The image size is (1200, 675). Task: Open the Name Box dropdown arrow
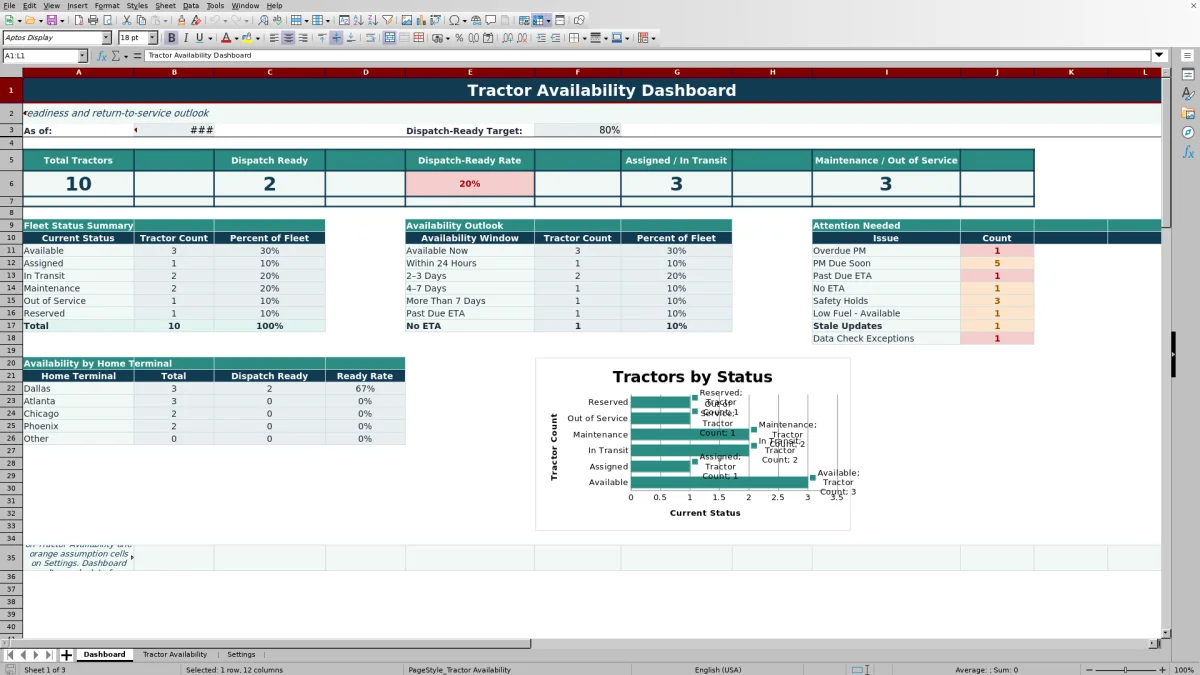(82, 56)
